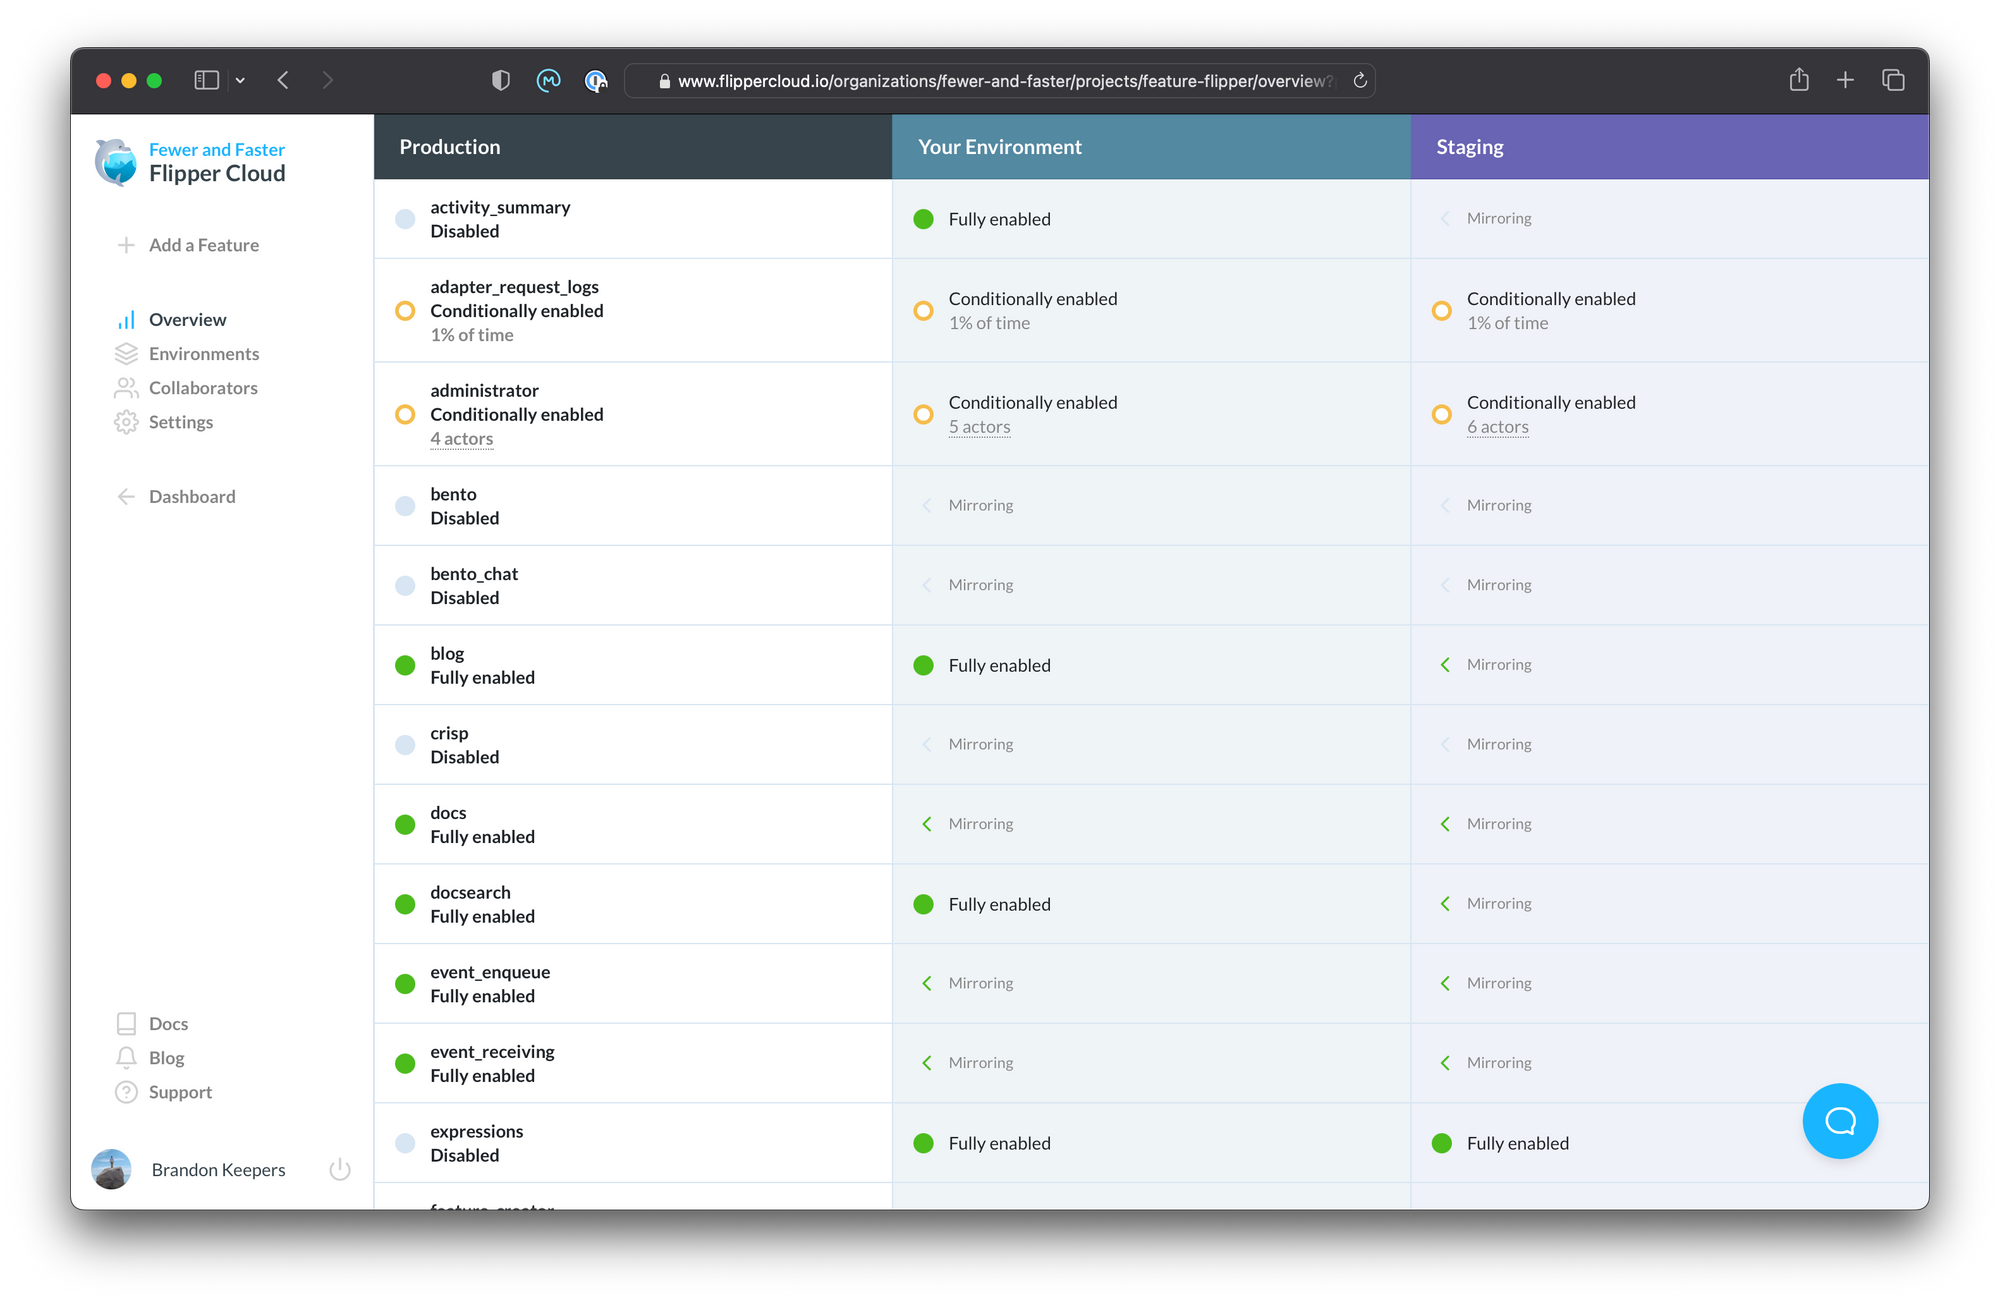Image resolution: width=2000 pixels, height=1303 pixels.
Task: Click the Collaborators people icon
Action: point(126,388)
